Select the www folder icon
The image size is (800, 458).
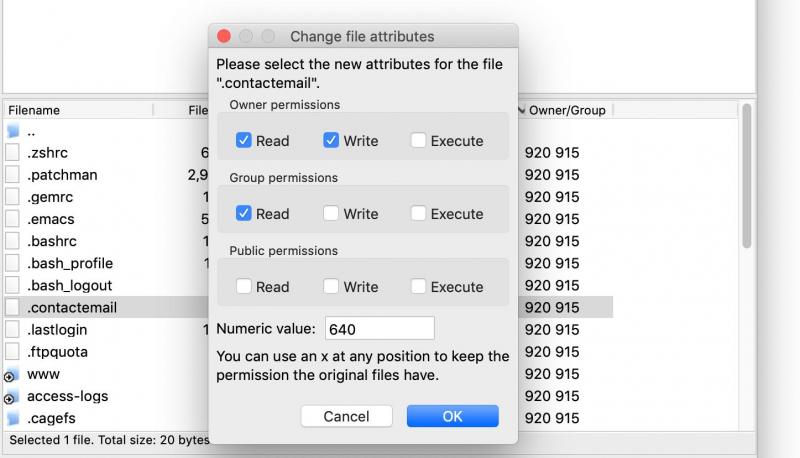pos(12,375)
